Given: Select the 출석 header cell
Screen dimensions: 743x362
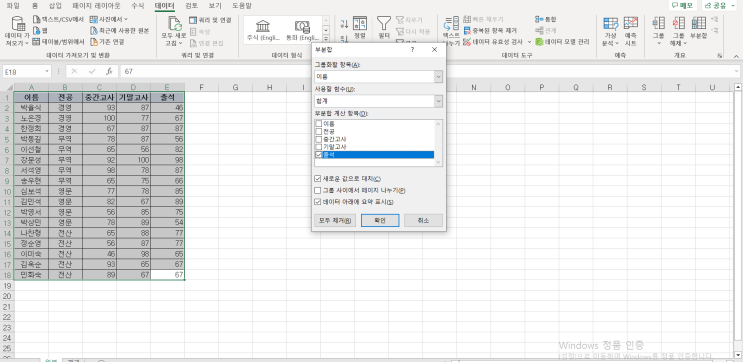Looking at the screenshot, I should 167,97.
